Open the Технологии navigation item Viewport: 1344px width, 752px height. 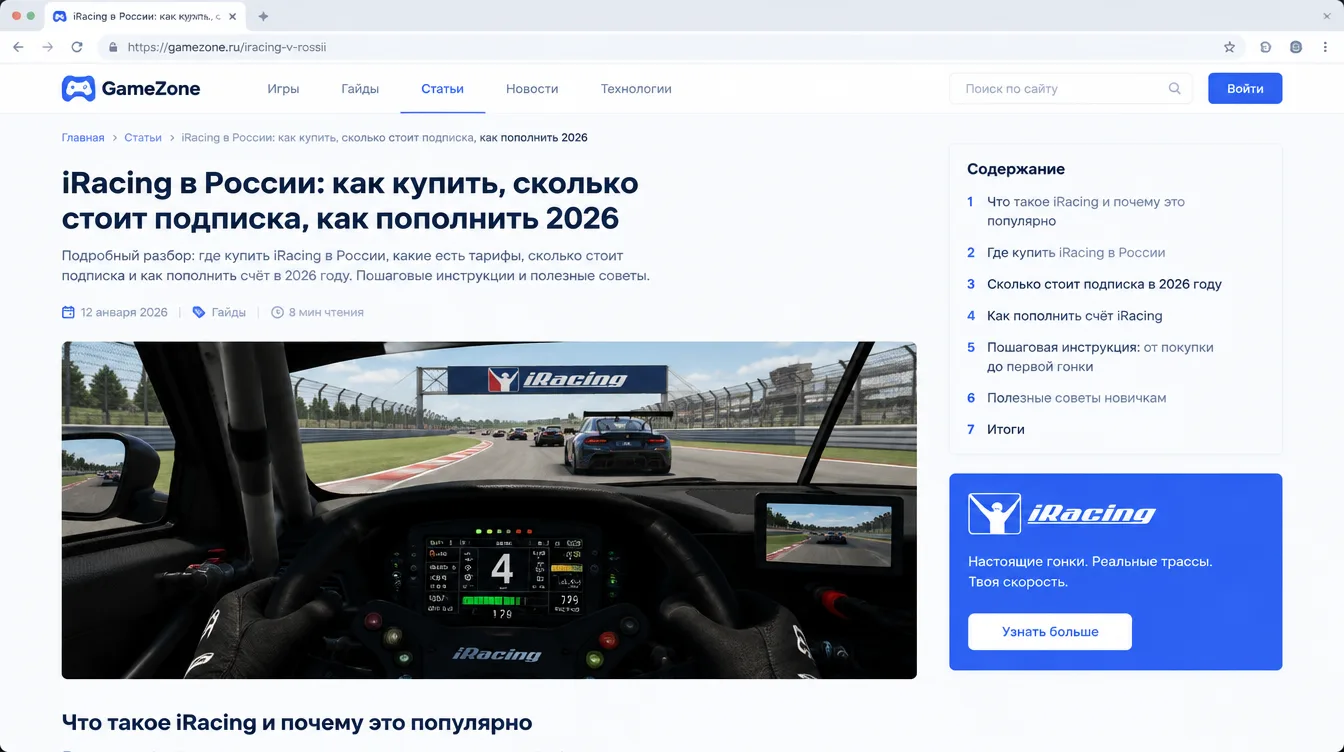pyautogui.click(x=636, y=89)
